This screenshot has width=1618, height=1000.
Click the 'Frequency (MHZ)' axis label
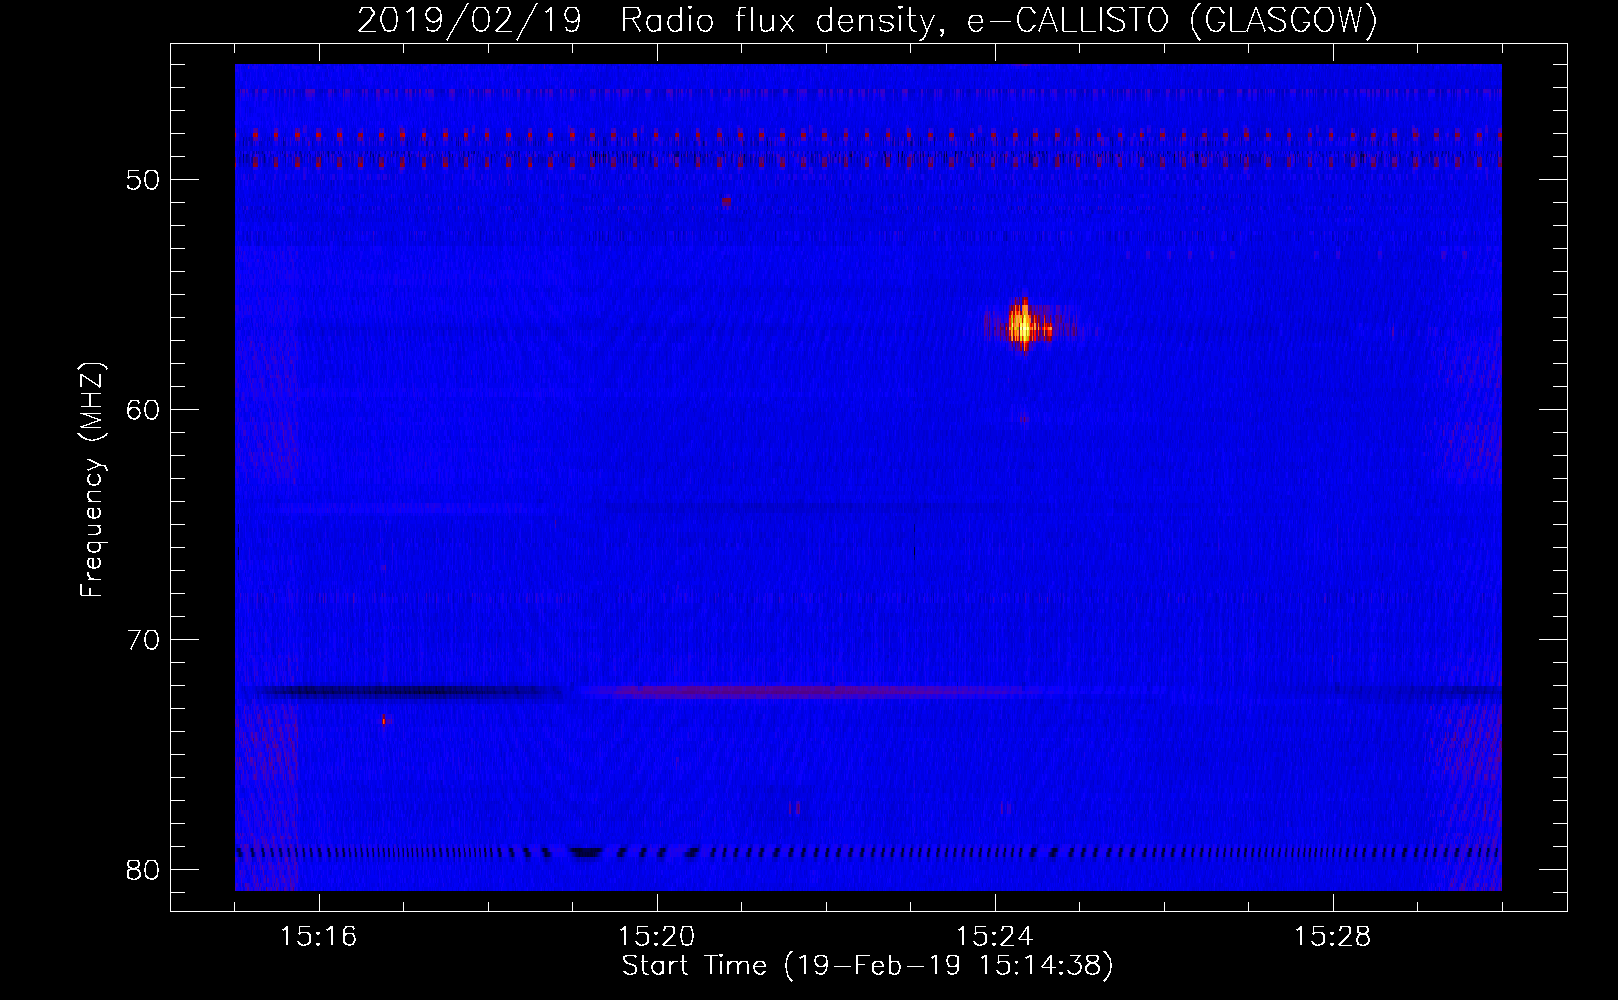click(92, 480)
